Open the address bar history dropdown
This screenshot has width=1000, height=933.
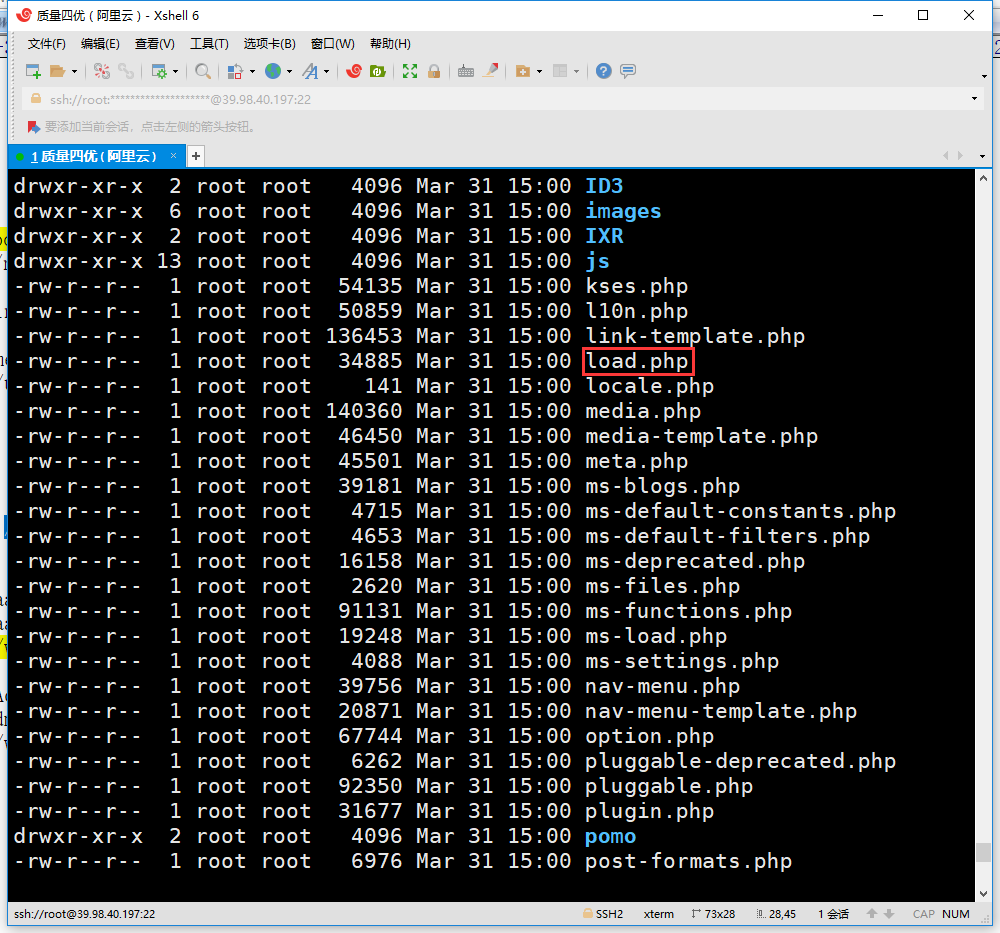[x=975, y=99]
